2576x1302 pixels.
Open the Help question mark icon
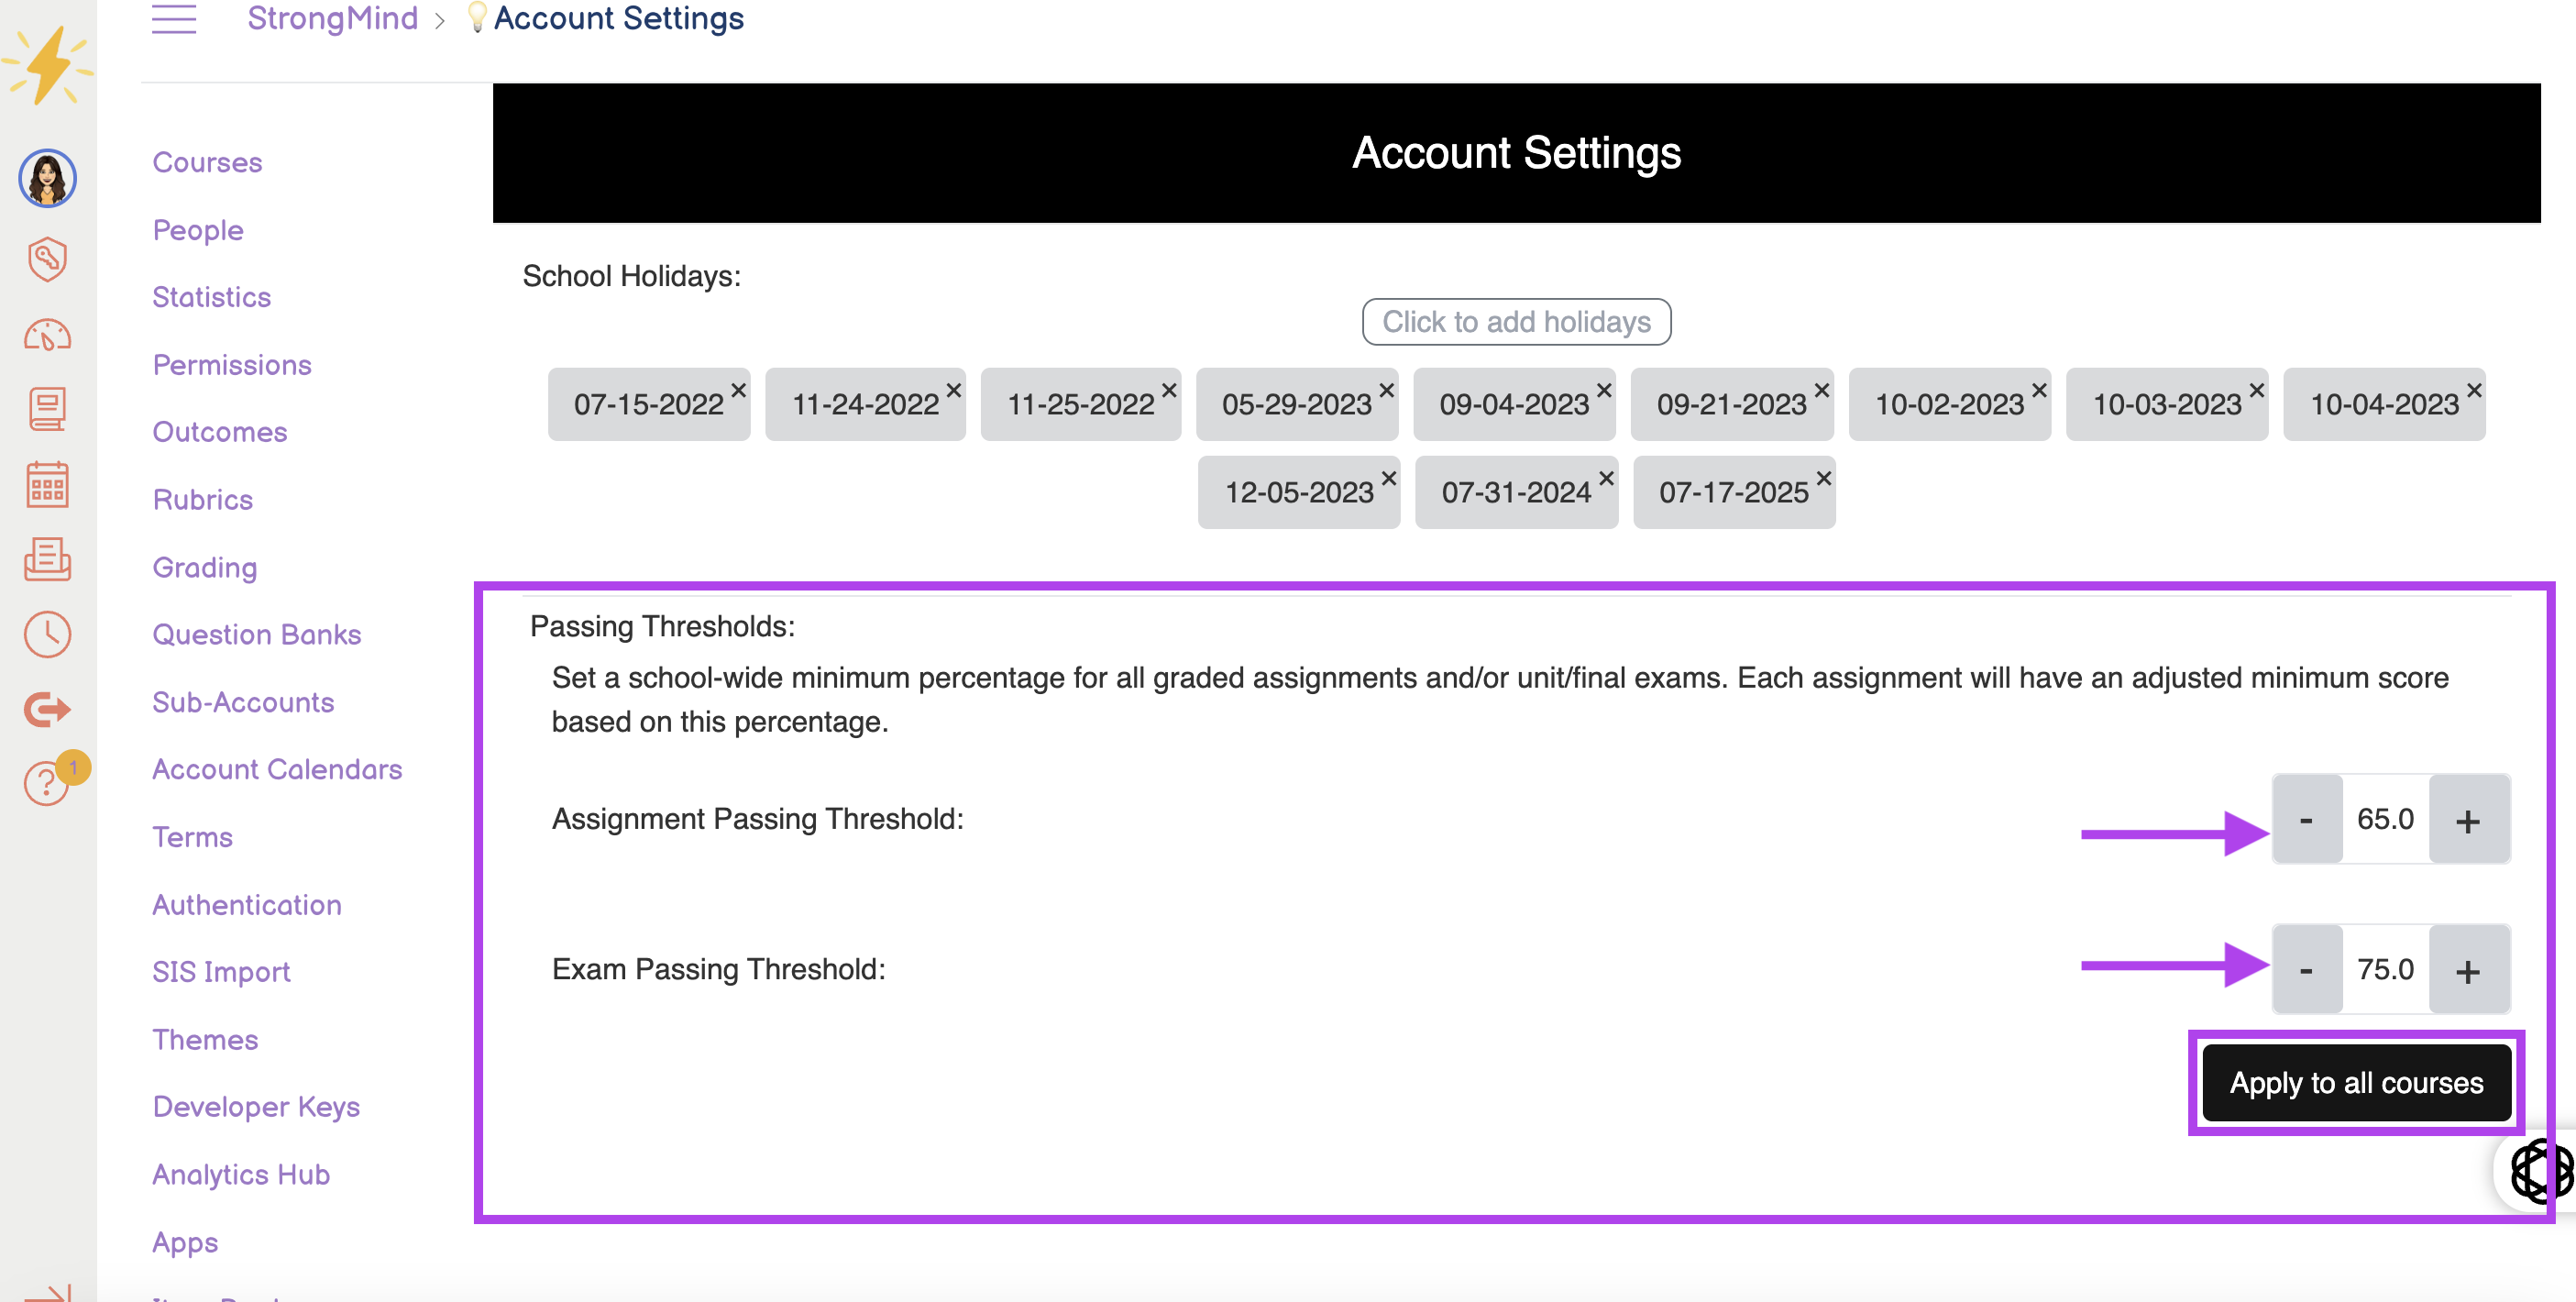pos(47,782)
